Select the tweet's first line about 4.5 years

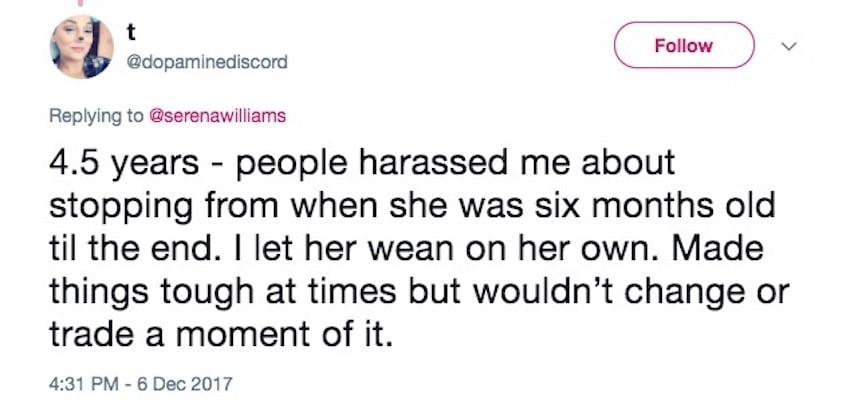[x=362, y=163]
